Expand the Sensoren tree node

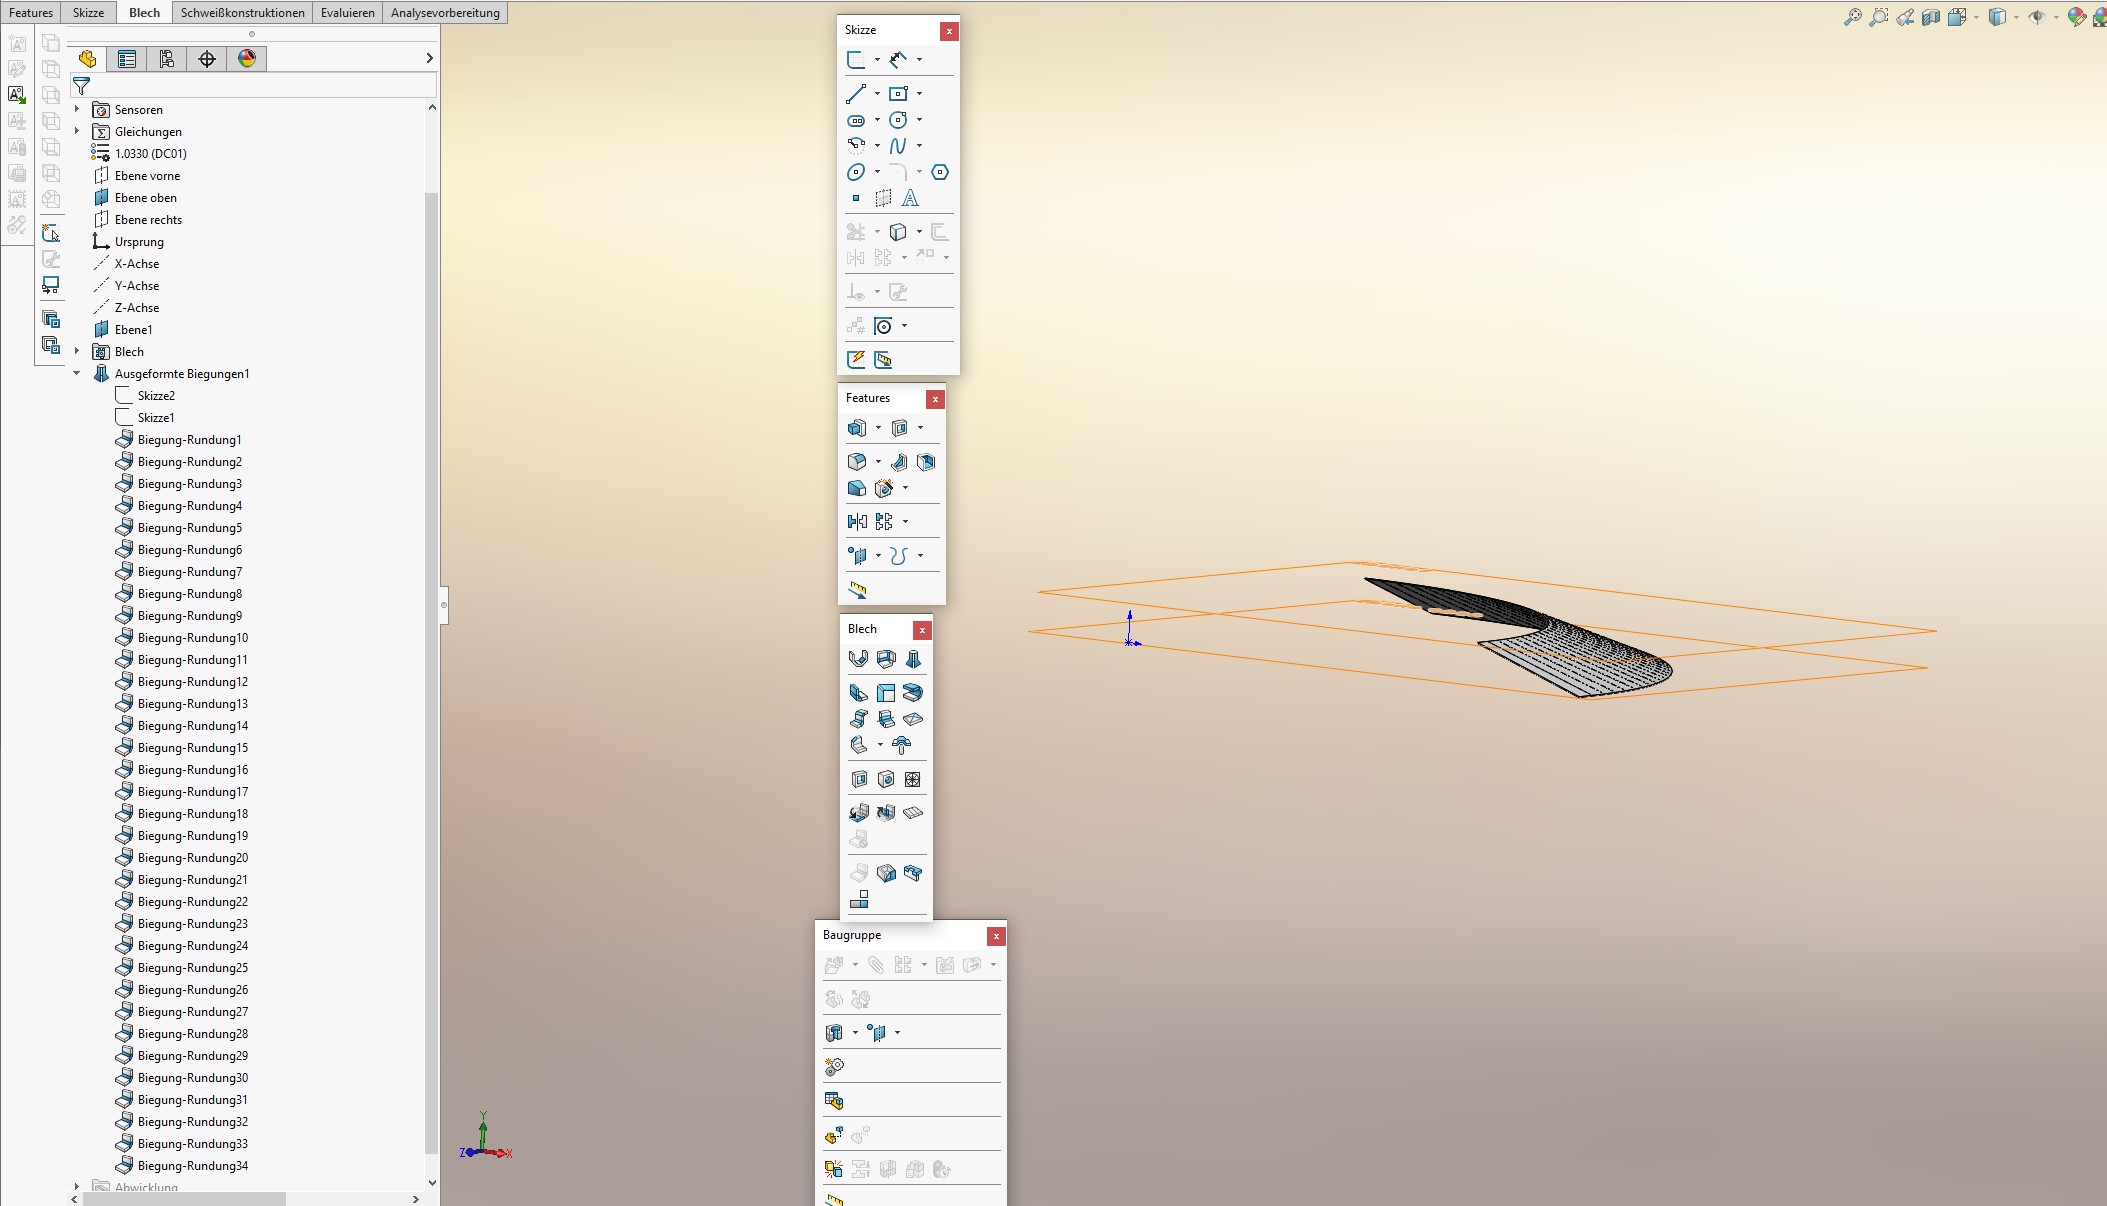coord(77,109)
